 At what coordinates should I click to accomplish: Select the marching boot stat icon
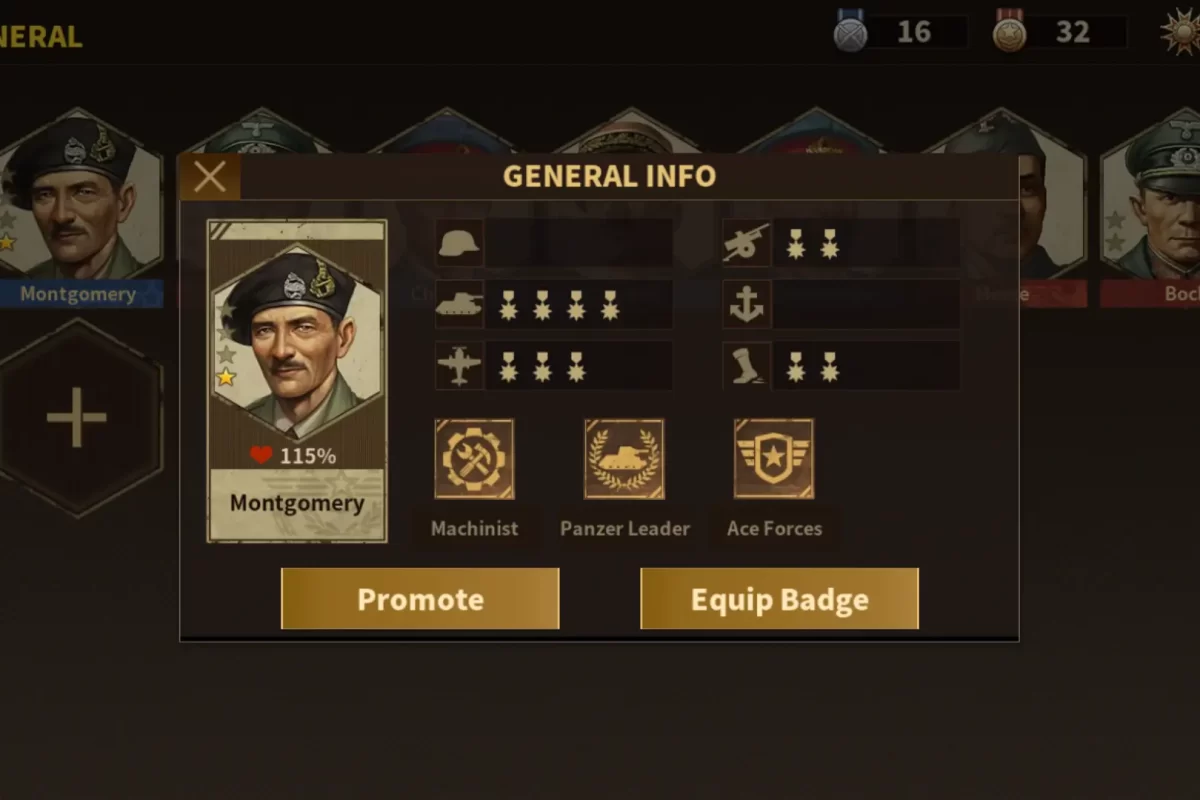pyautogui.click(x=747, y=366)
